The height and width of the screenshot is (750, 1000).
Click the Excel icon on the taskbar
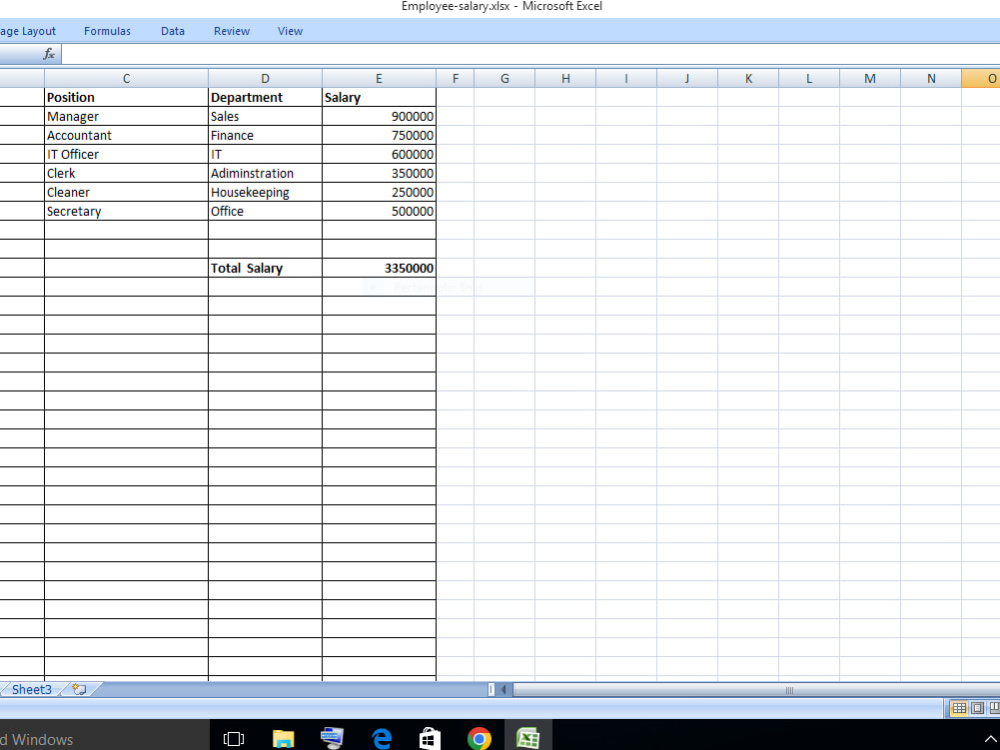(x=528, y=739)
